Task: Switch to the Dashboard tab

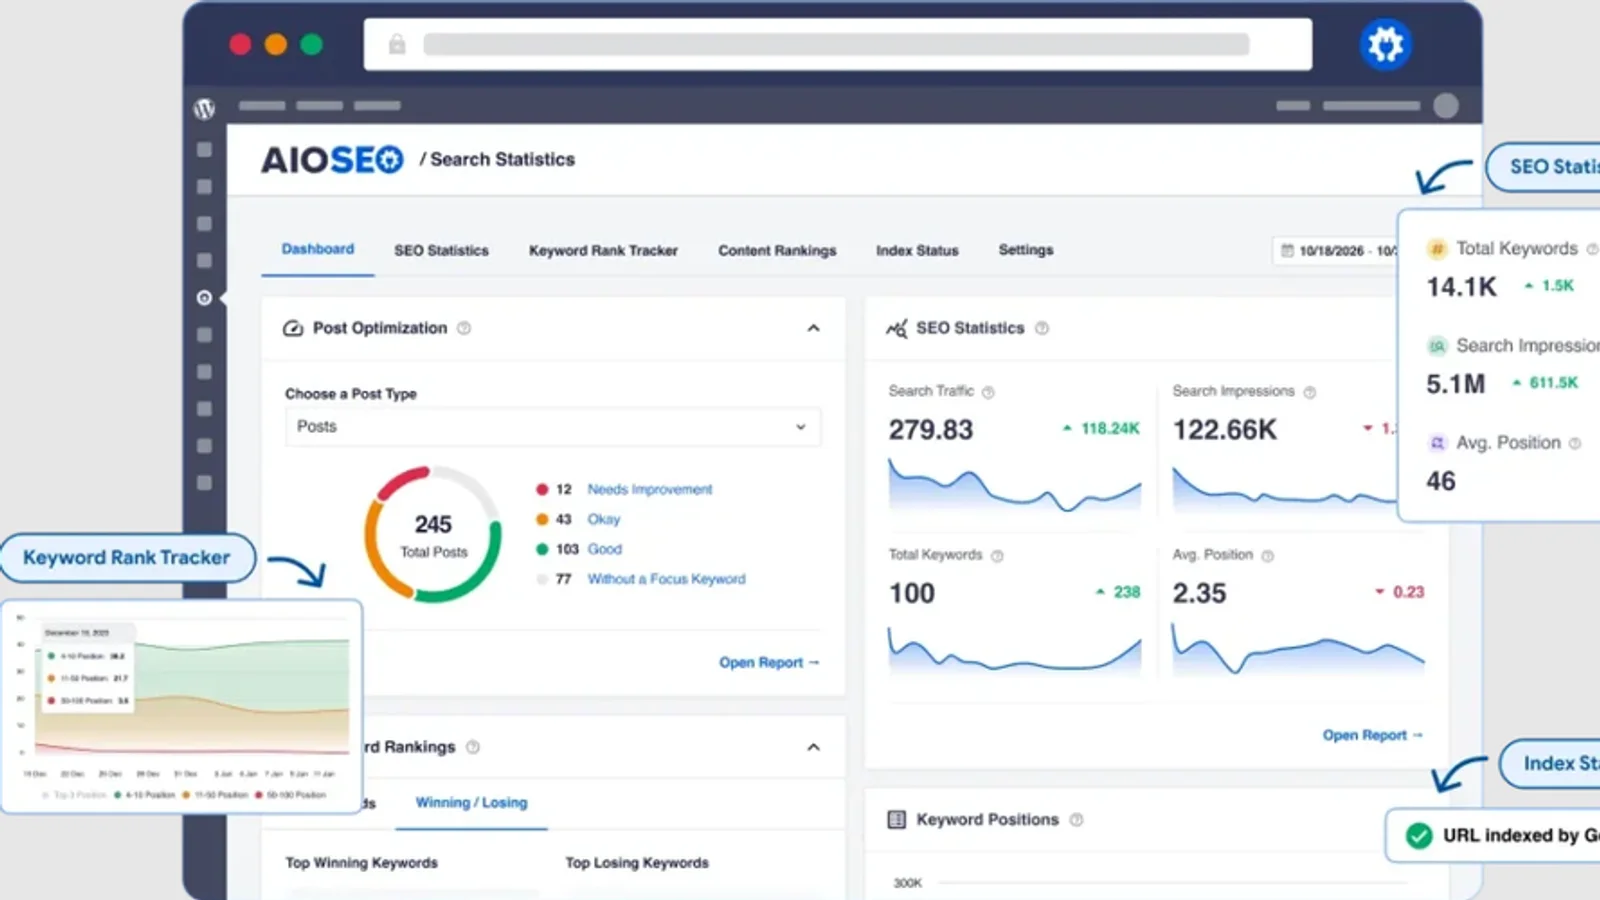Action: [318, 249]
